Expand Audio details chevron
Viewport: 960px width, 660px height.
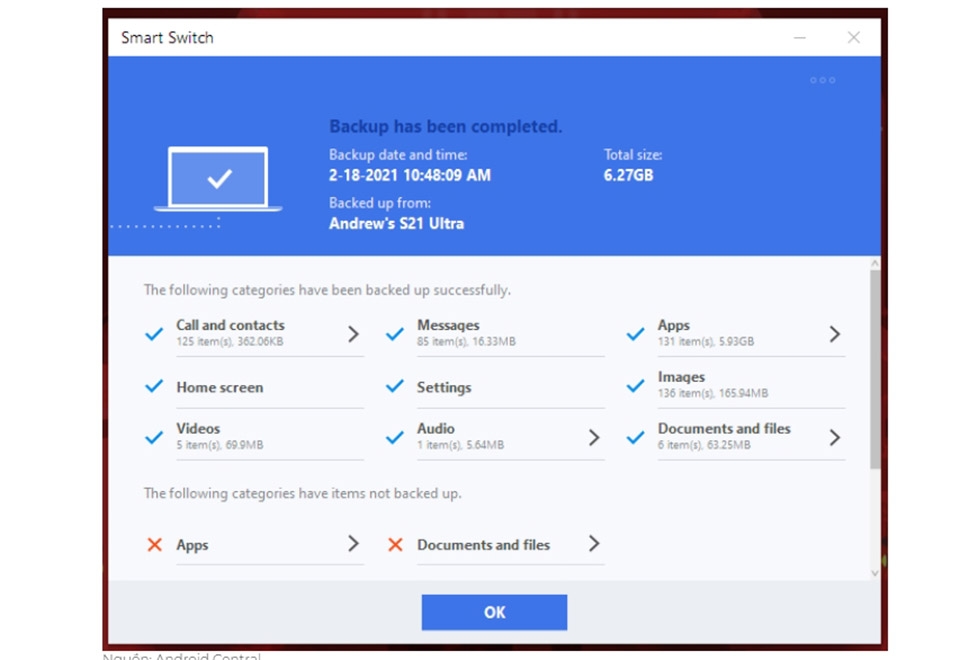pyautogui.click(x=594, y=437)
